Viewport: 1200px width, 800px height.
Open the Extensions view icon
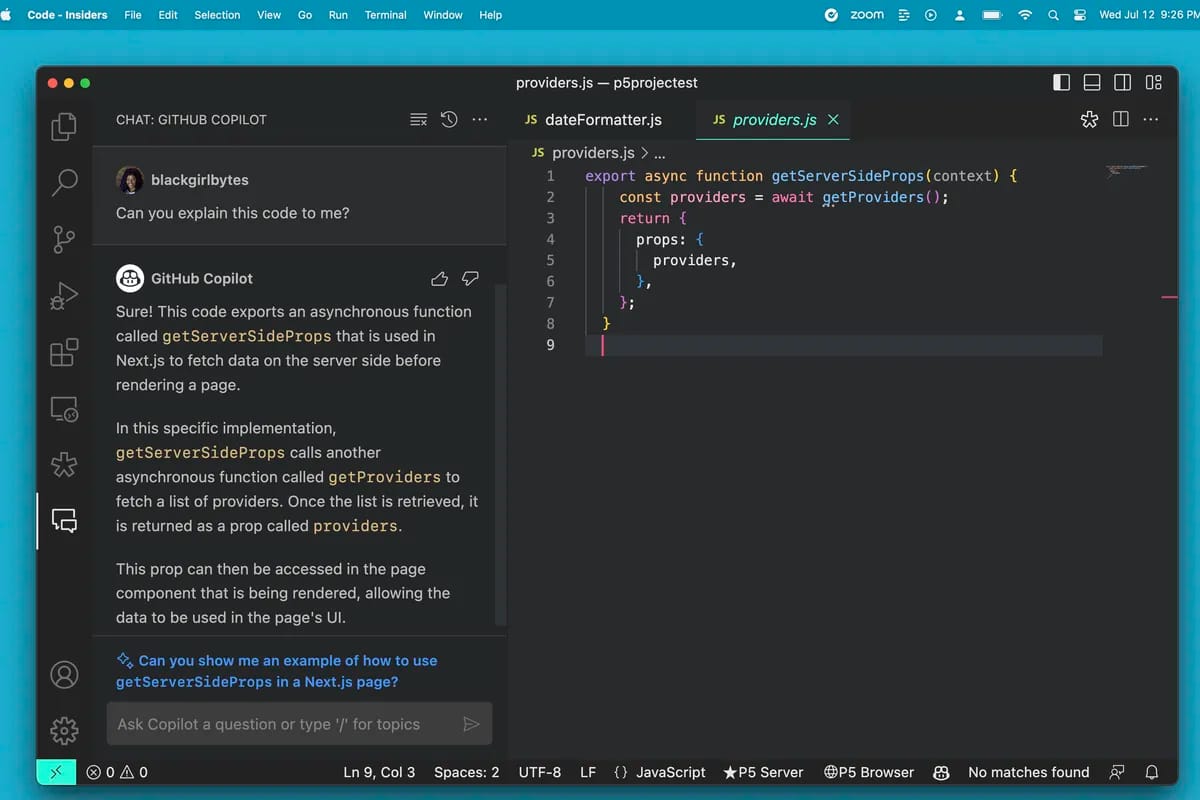pos(64,352)
